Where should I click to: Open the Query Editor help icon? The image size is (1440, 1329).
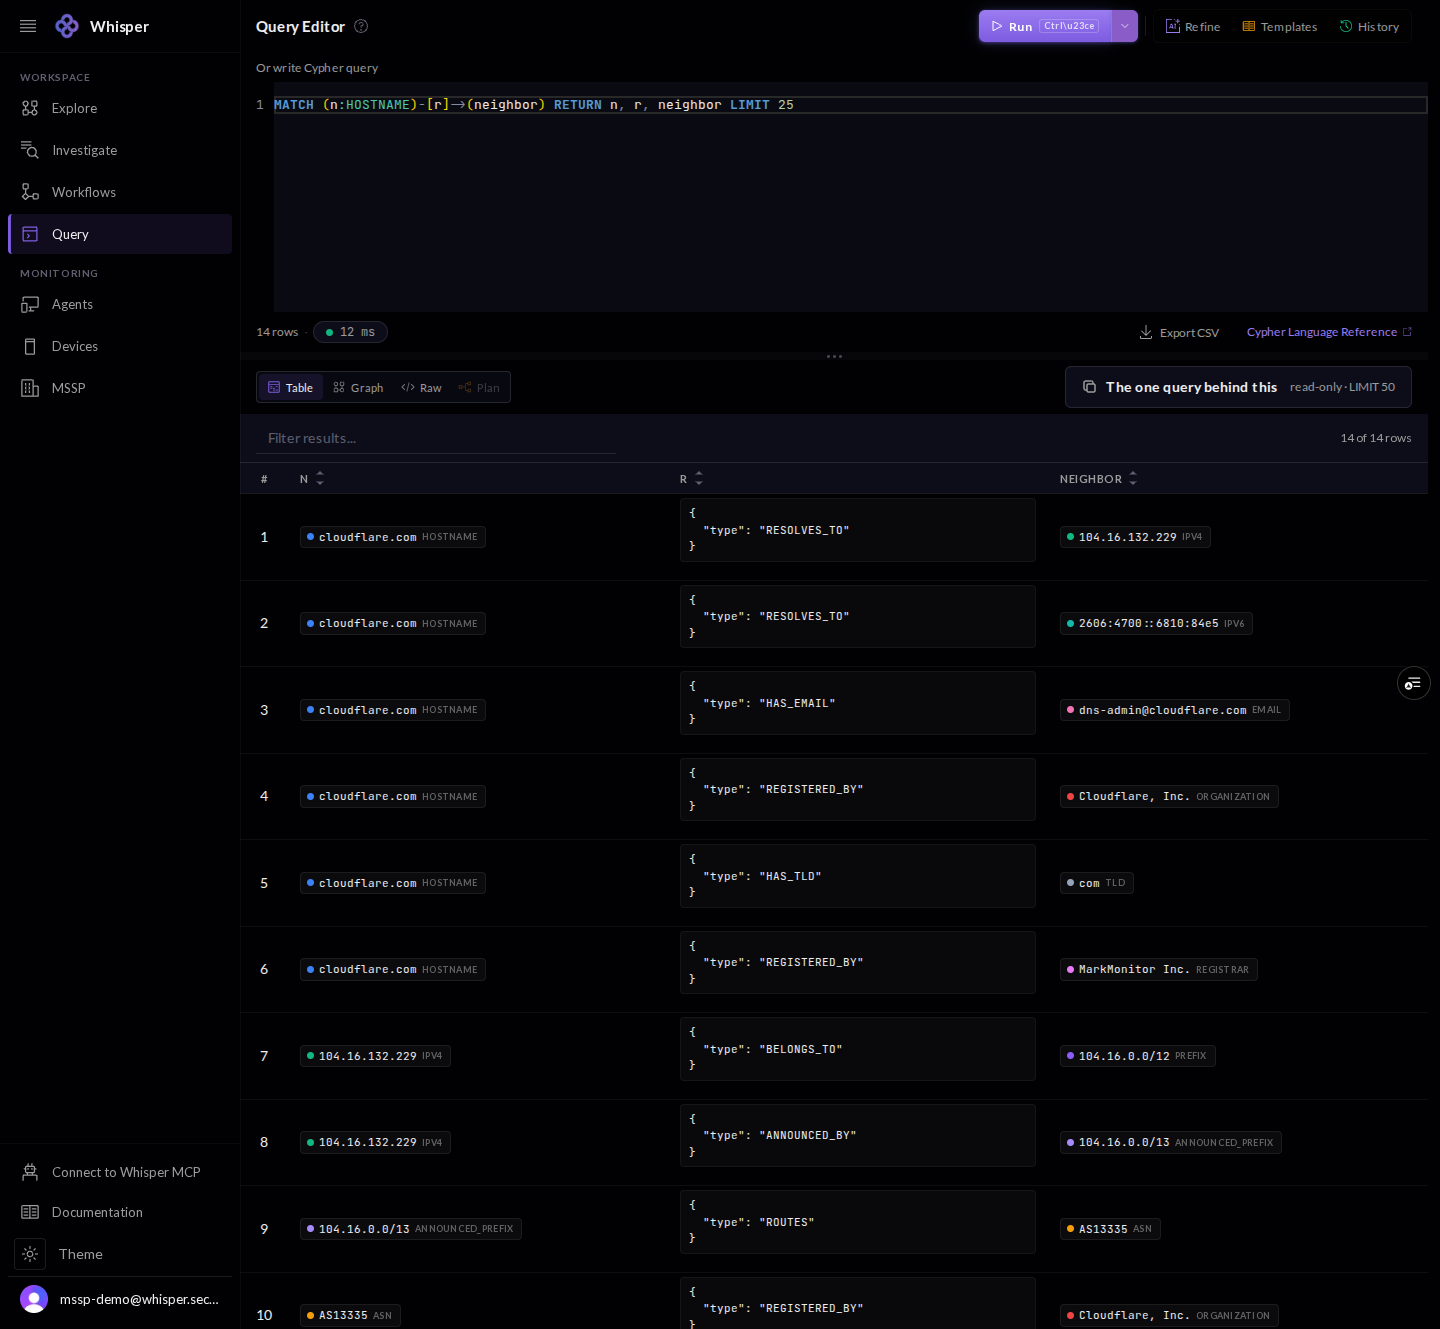pos(361,26)
